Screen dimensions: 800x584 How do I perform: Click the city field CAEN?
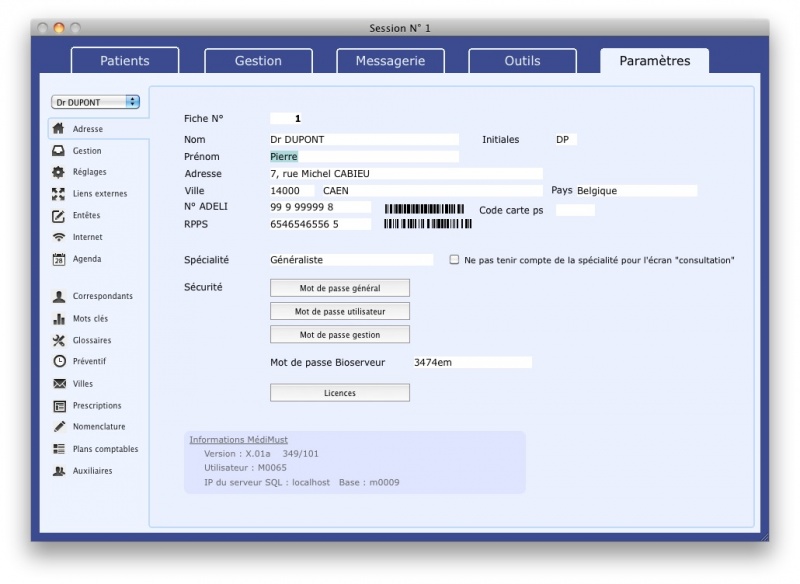tap(432, 190)
